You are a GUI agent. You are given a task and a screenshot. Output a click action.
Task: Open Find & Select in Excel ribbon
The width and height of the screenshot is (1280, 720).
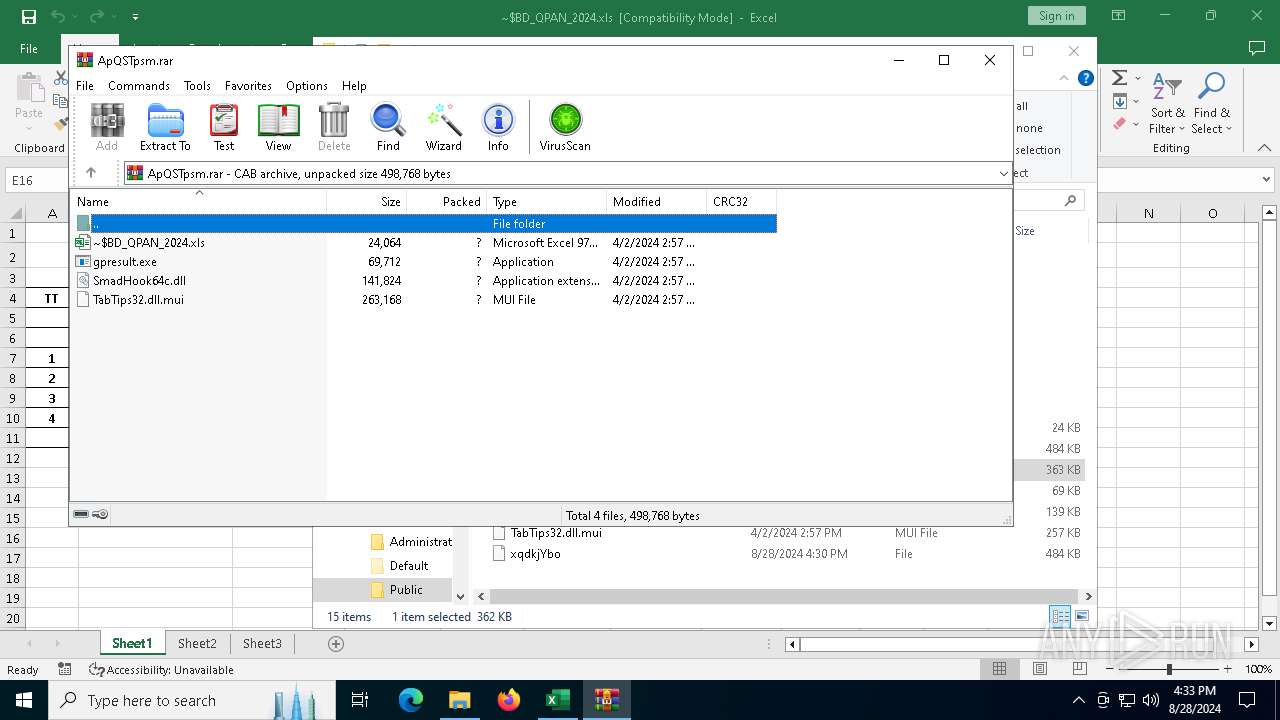[x=1212, y=104]
